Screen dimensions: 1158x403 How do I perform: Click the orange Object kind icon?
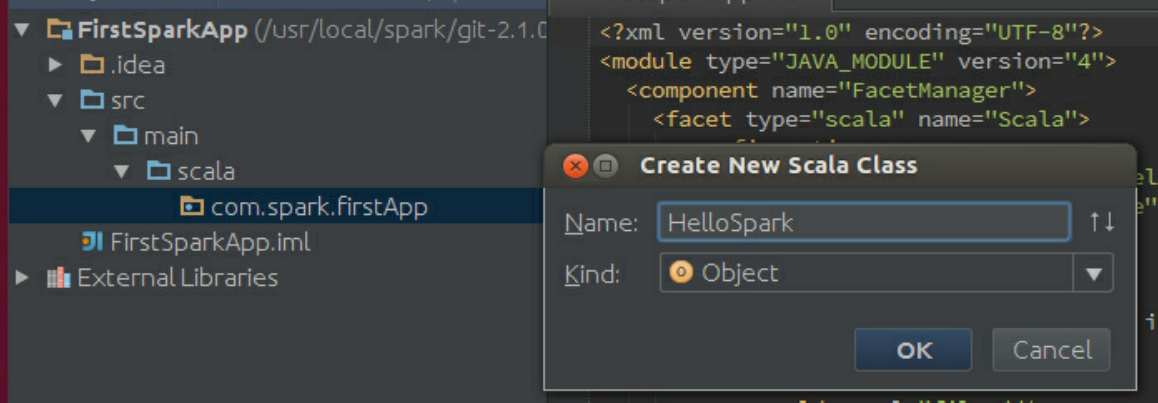(681, 273)
